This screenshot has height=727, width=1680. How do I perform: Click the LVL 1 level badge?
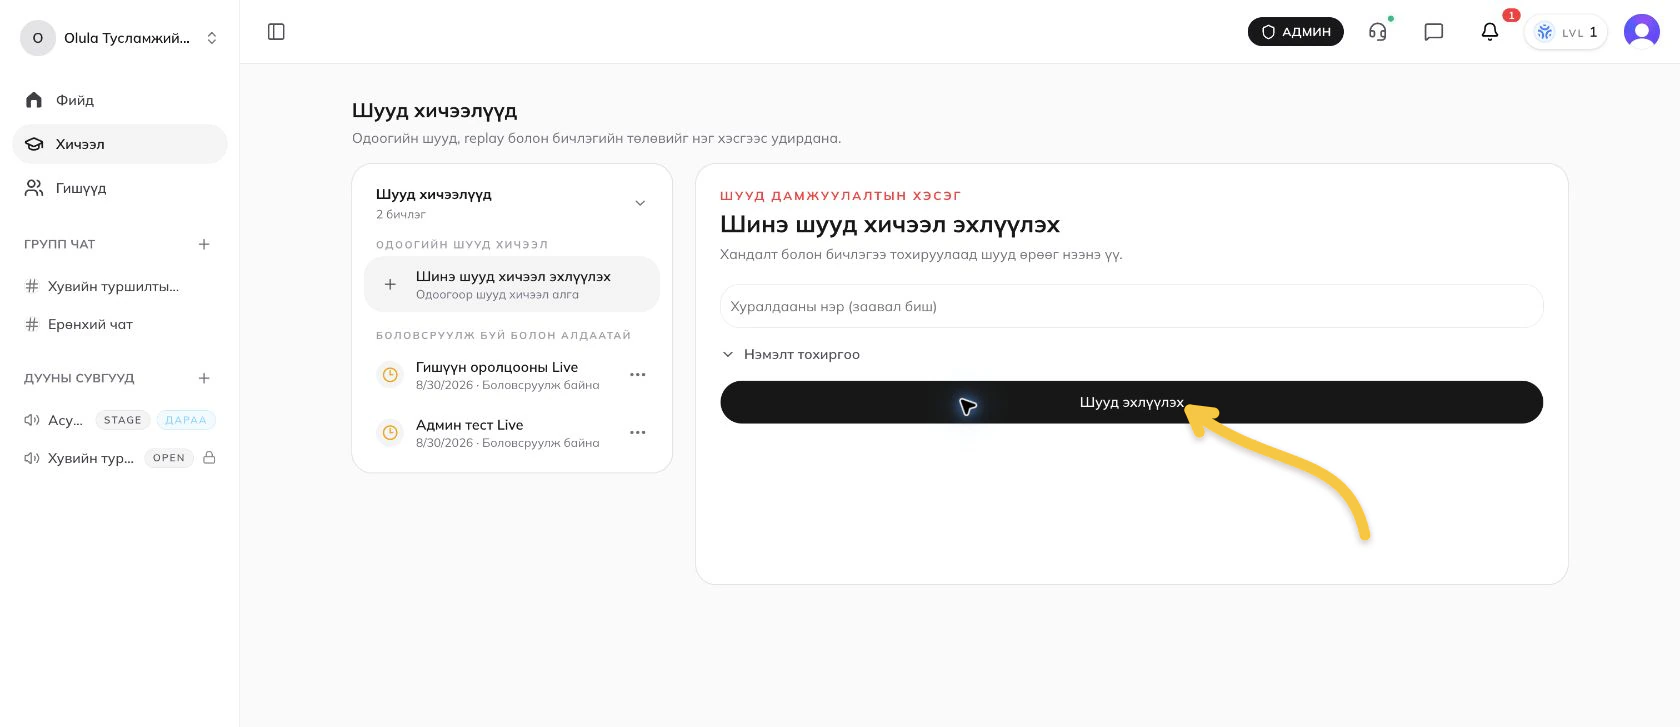pyautogui.click(x=1566, y=32)
